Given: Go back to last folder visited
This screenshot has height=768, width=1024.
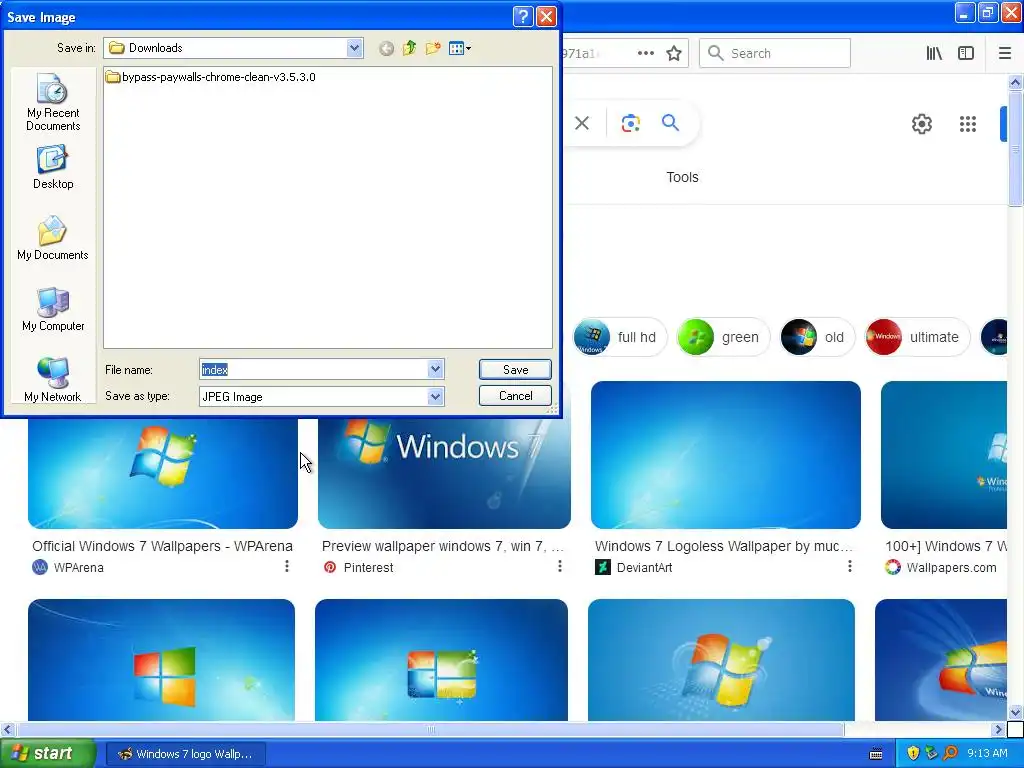Looking at the screenshot, I should (x=386, y=48).
